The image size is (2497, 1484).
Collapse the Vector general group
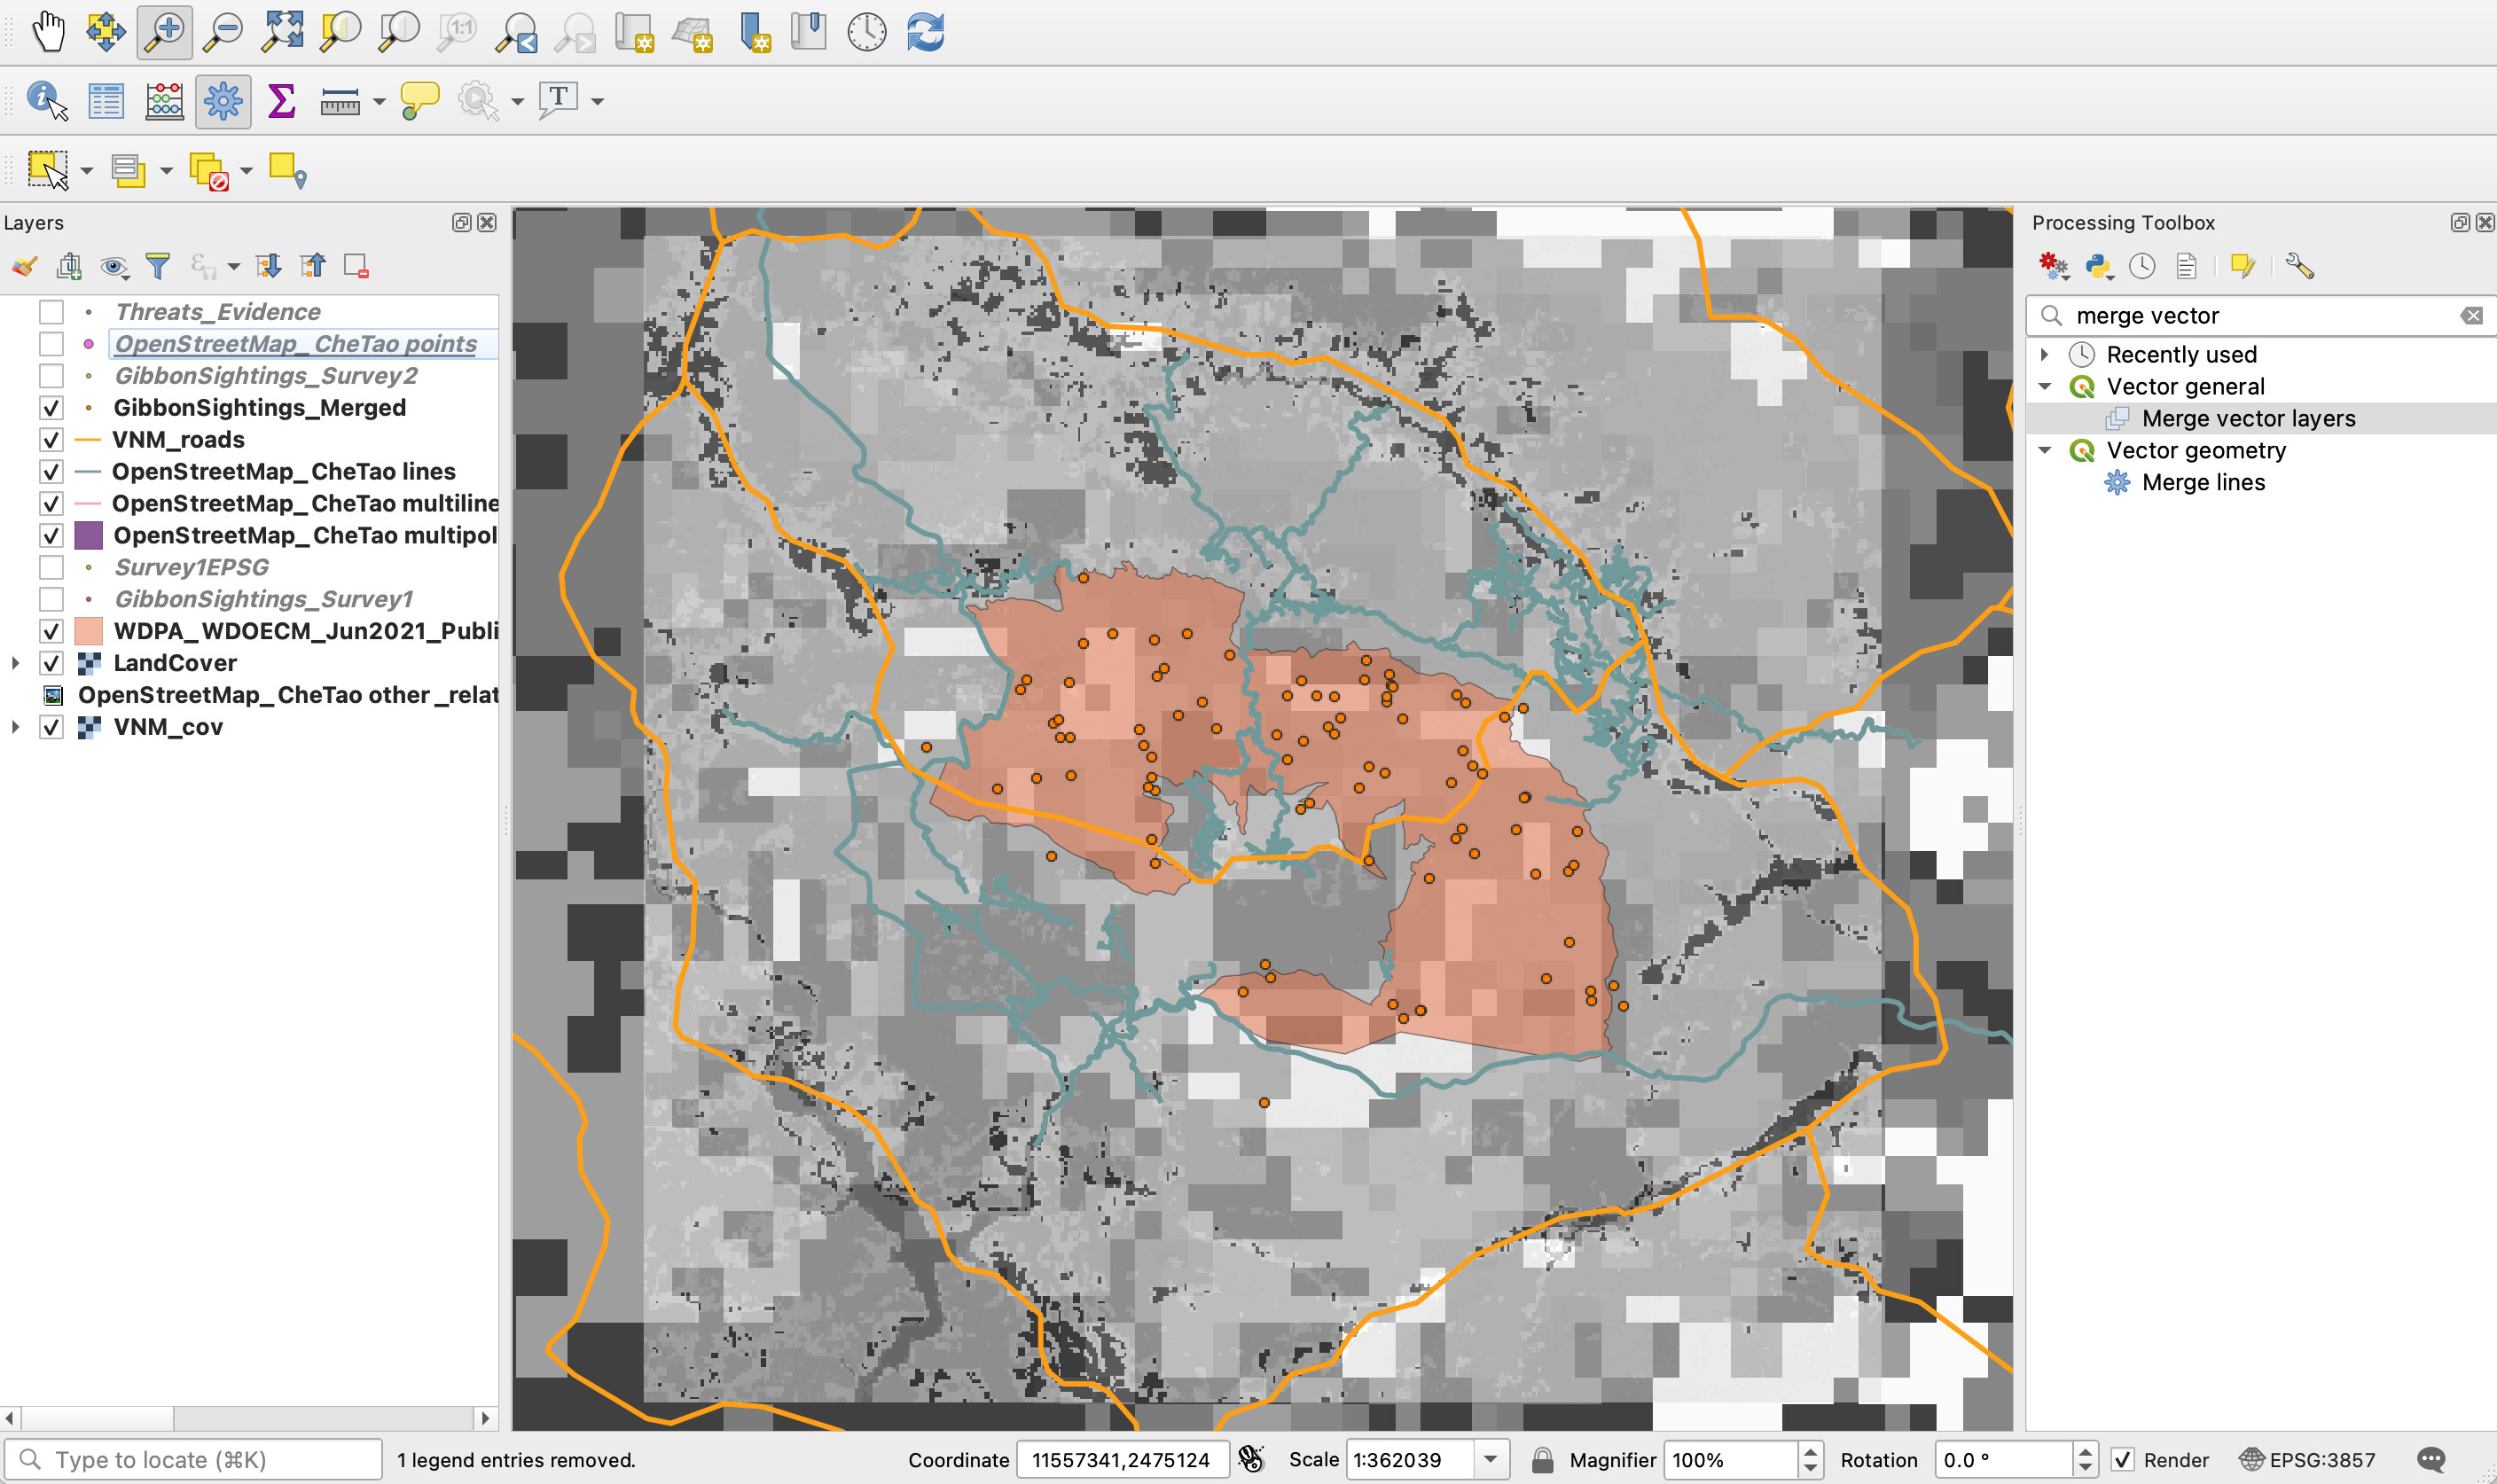(2045, 386)
